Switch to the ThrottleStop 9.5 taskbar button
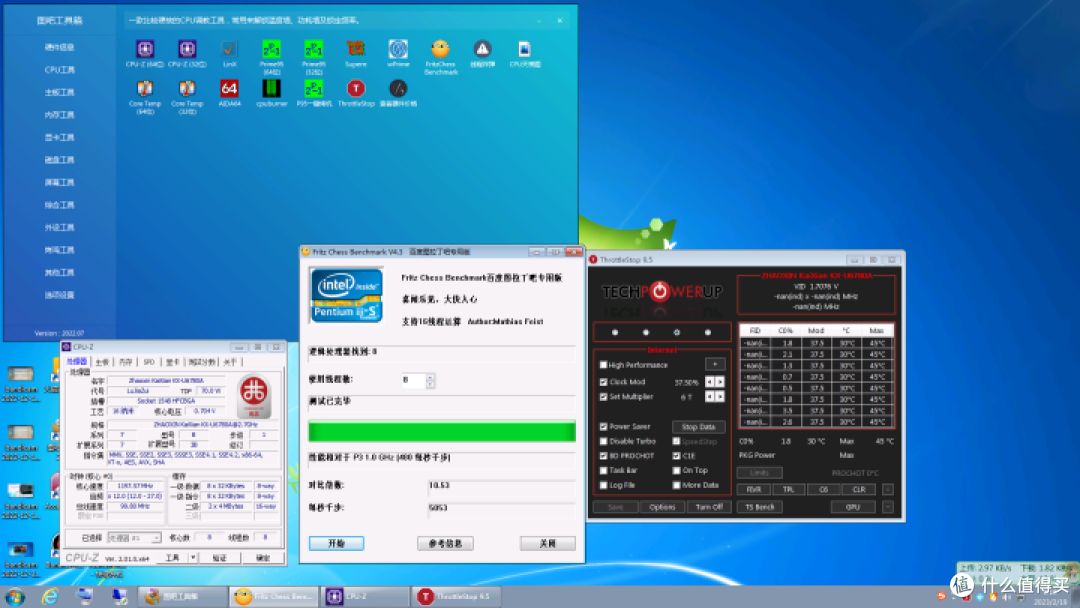 (x=456, y=596)
